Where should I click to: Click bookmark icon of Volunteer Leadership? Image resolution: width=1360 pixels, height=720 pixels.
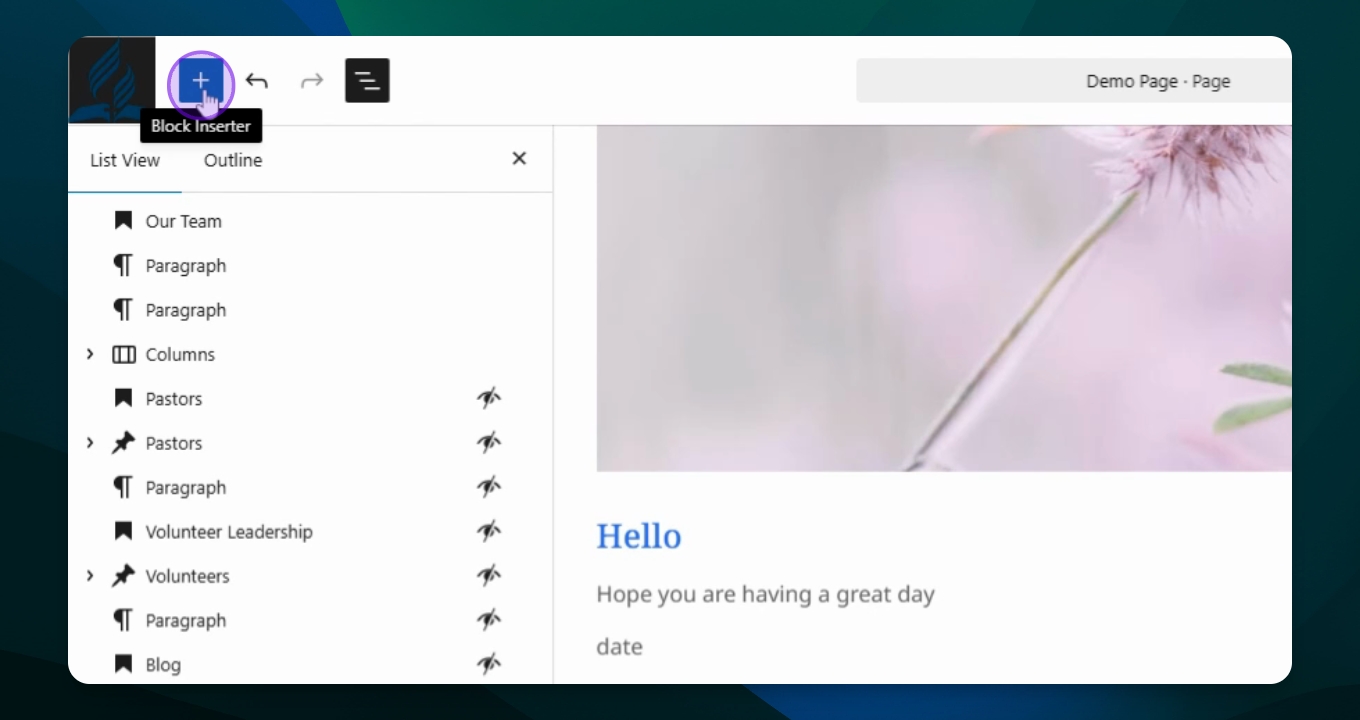point(123,531)
